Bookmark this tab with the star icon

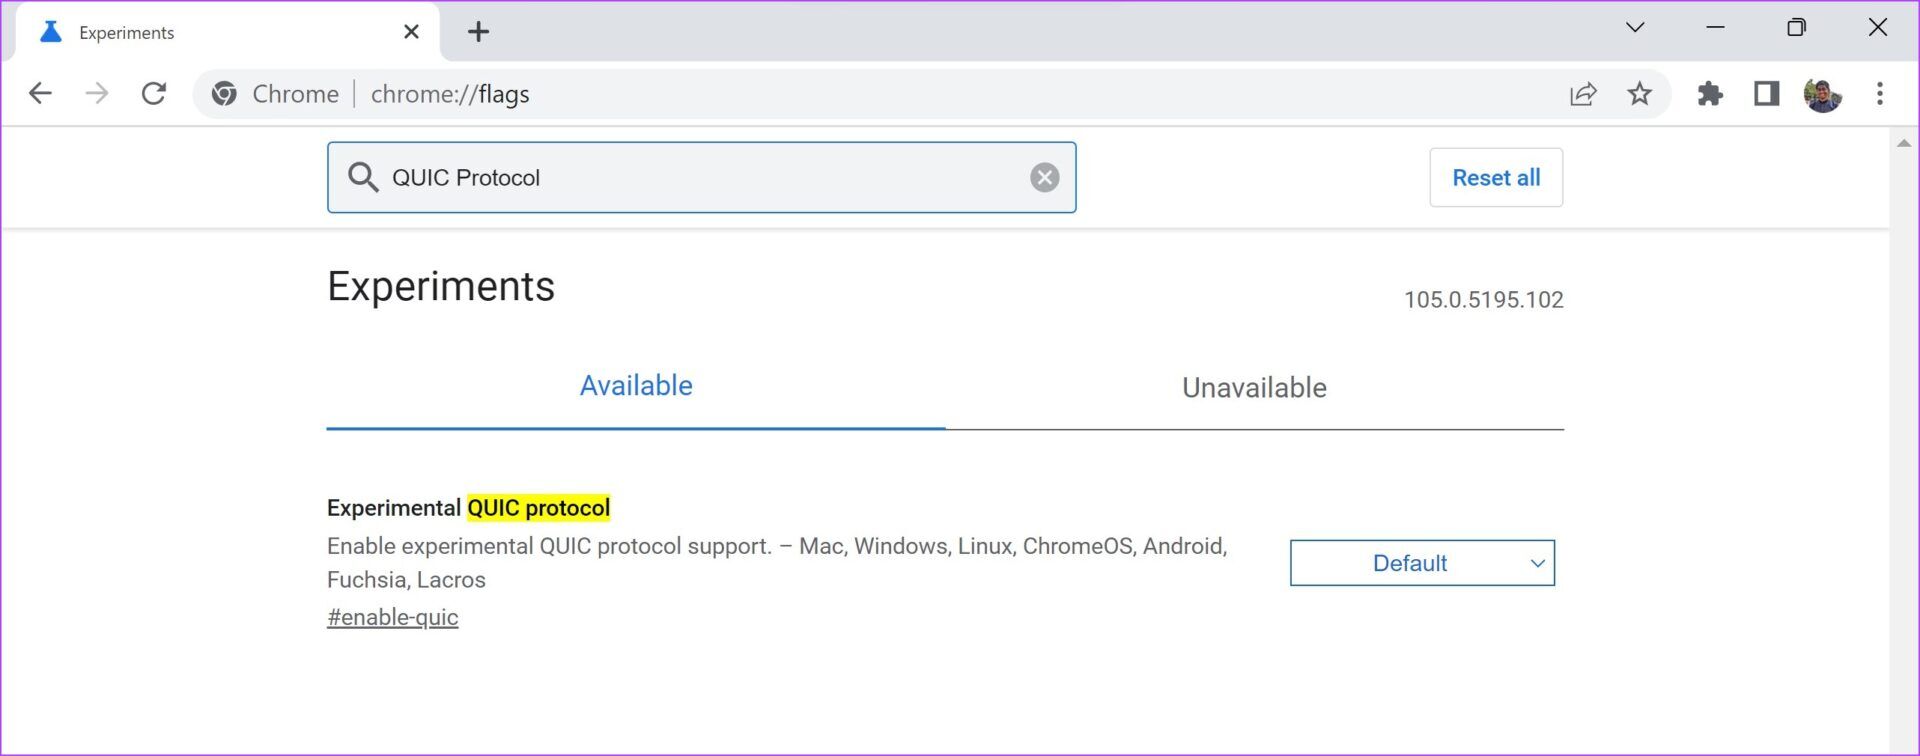1640,94
